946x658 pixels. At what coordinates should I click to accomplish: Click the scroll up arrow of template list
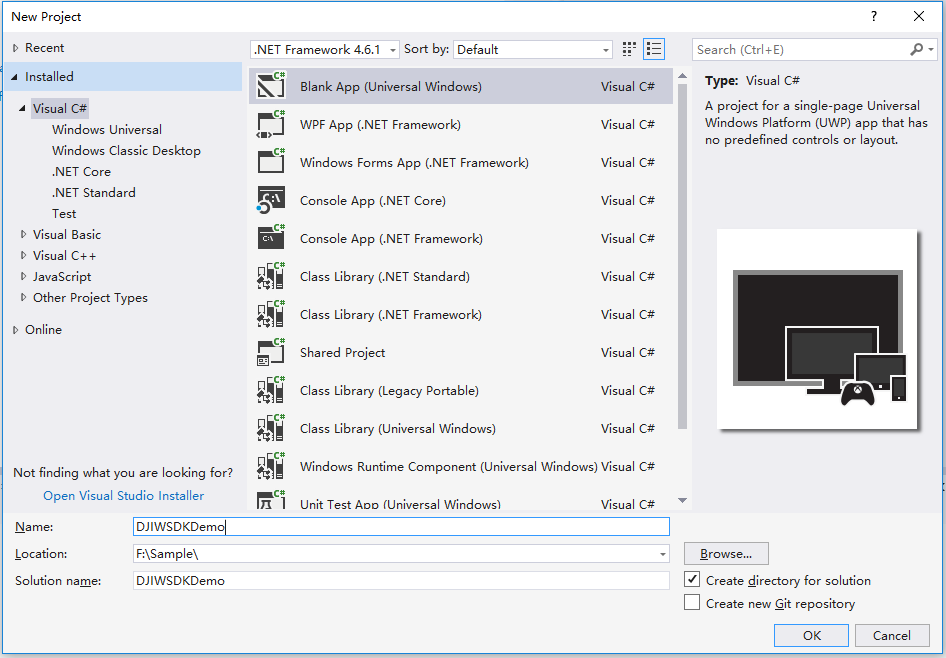pos(682,76)
